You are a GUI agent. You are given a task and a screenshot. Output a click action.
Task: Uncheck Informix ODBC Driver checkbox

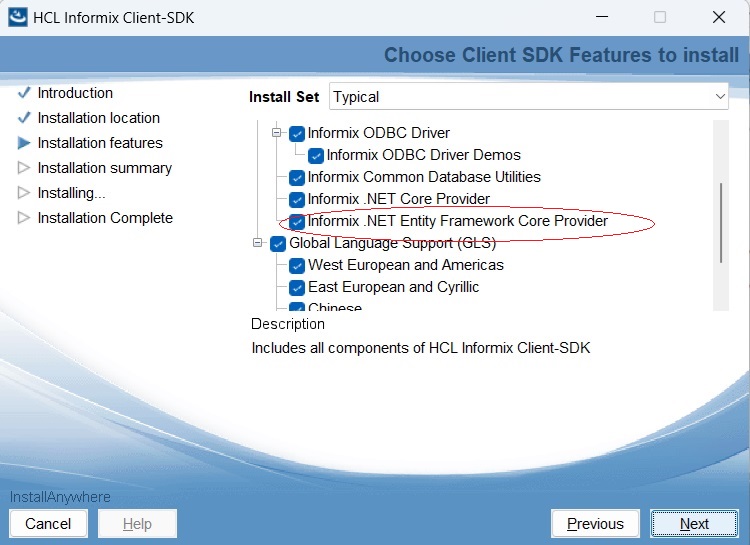click(x=297, y=133)
